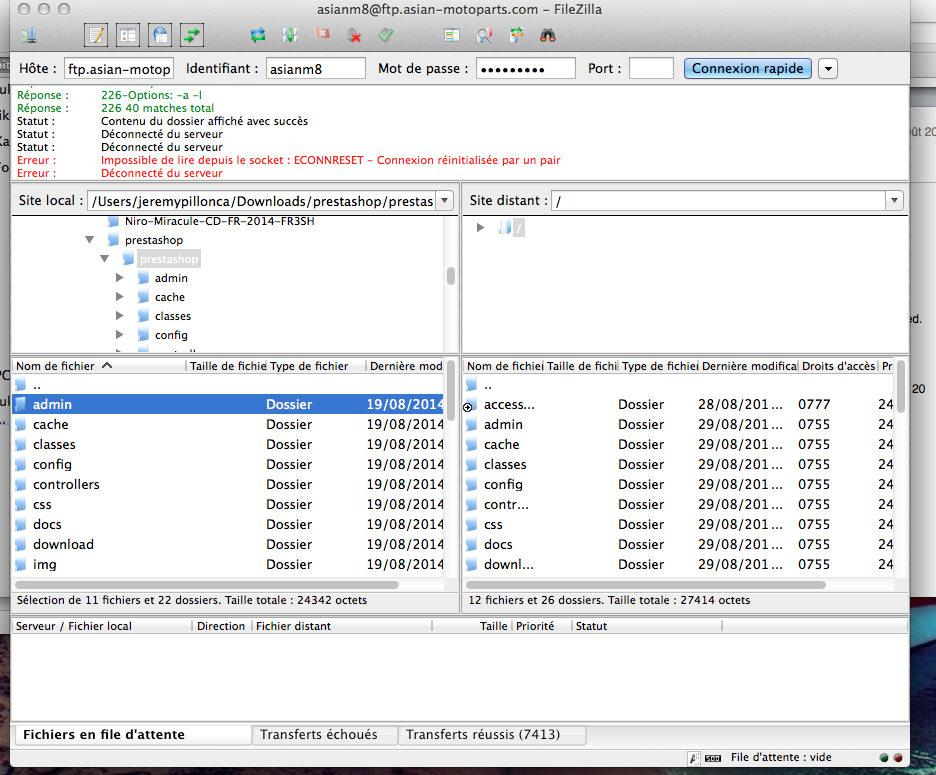Click the Connexion rapide button

tap(747, 69)
